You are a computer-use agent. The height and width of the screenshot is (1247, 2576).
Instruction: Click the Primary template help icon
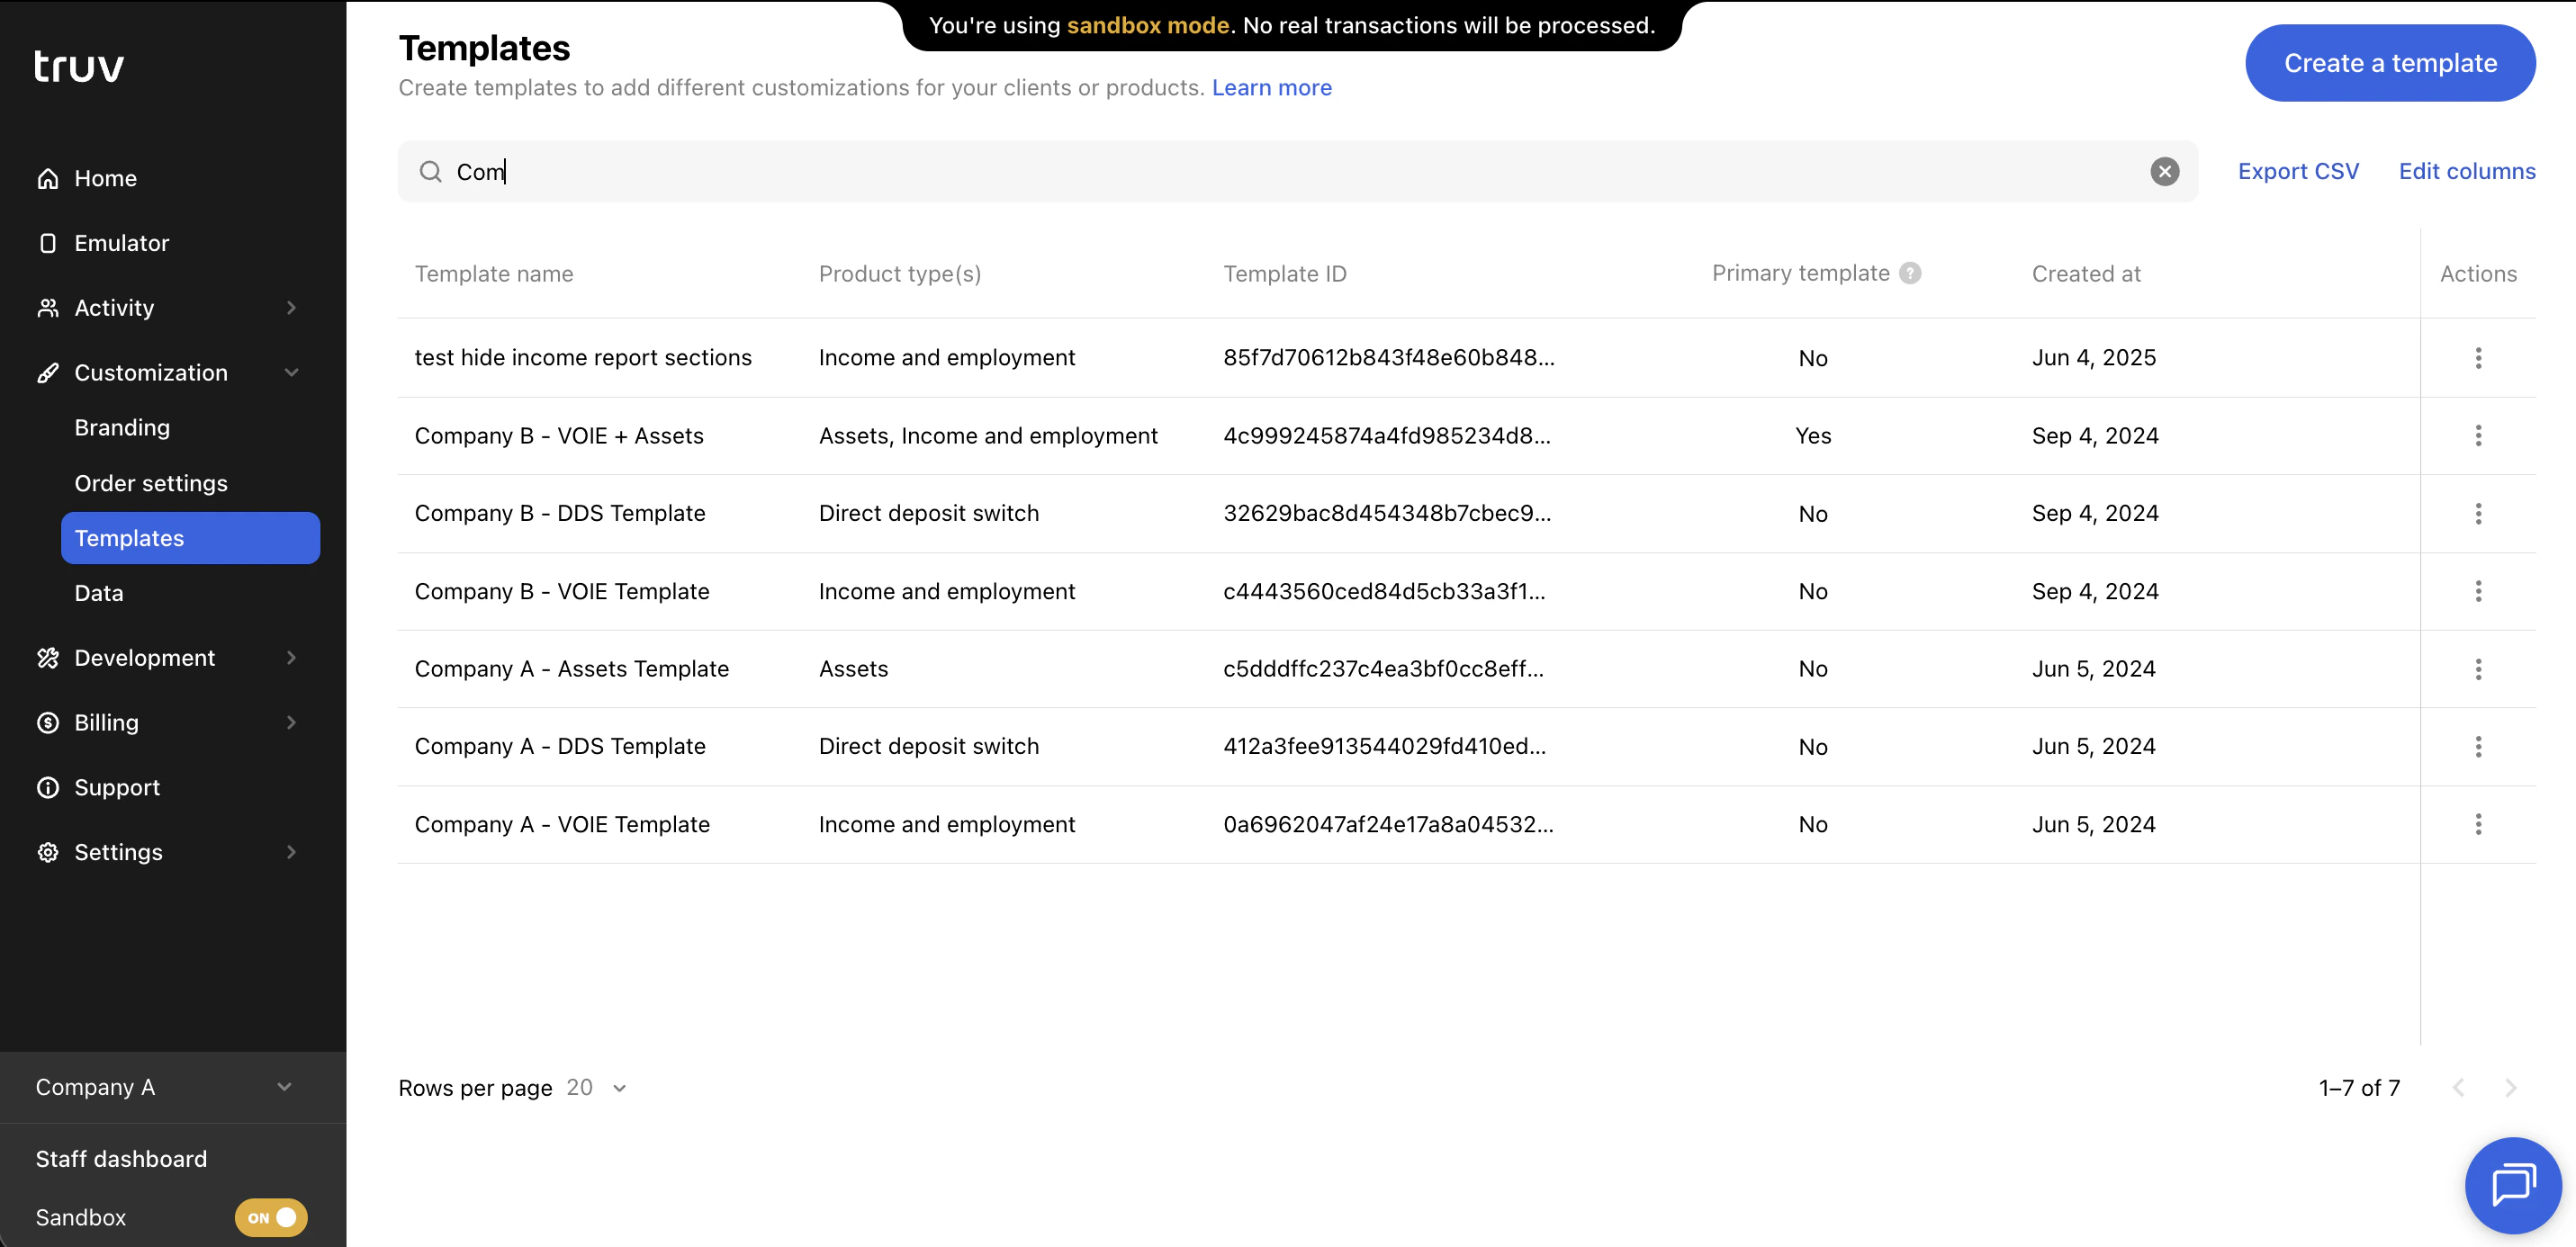1911,272
